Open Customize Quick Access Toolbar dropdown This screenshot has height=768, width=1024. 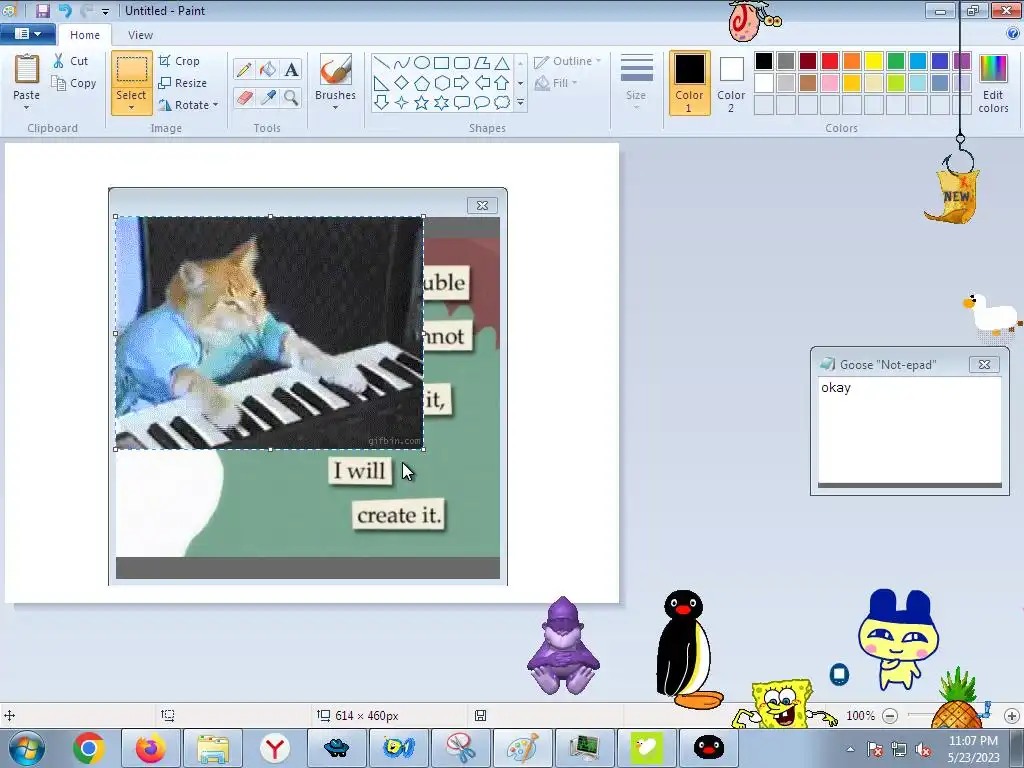(x=106, y=11)
